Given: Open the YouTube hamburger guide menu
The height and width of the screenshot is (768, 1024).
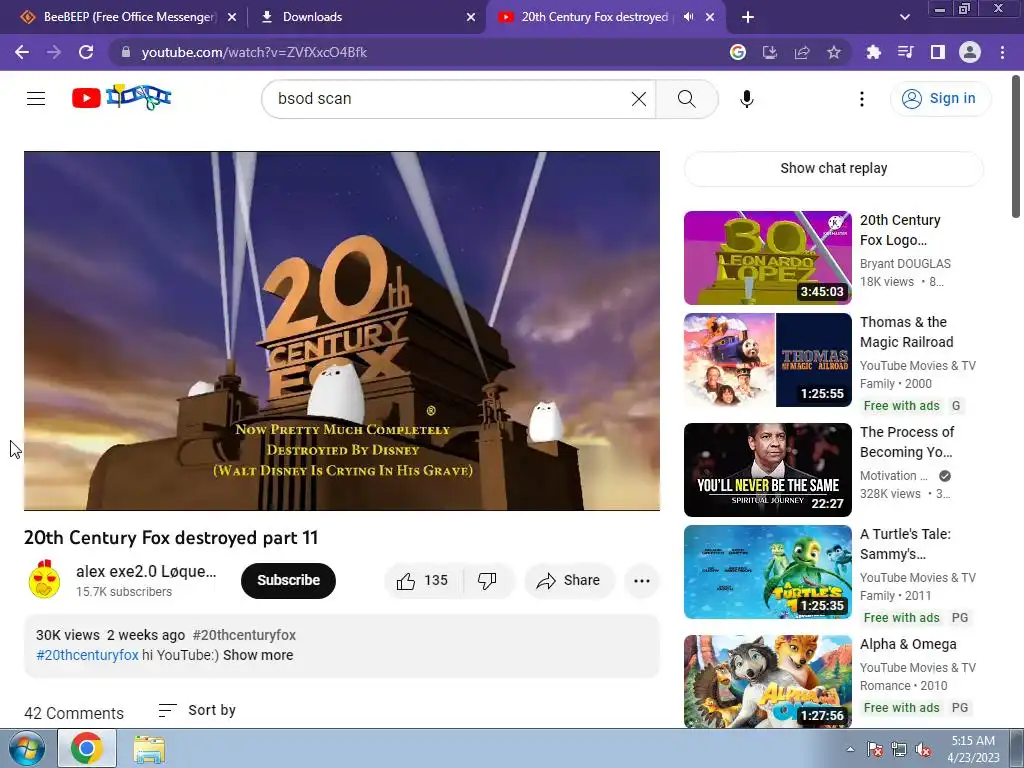Looking at the screenshot, I should 36,99.
